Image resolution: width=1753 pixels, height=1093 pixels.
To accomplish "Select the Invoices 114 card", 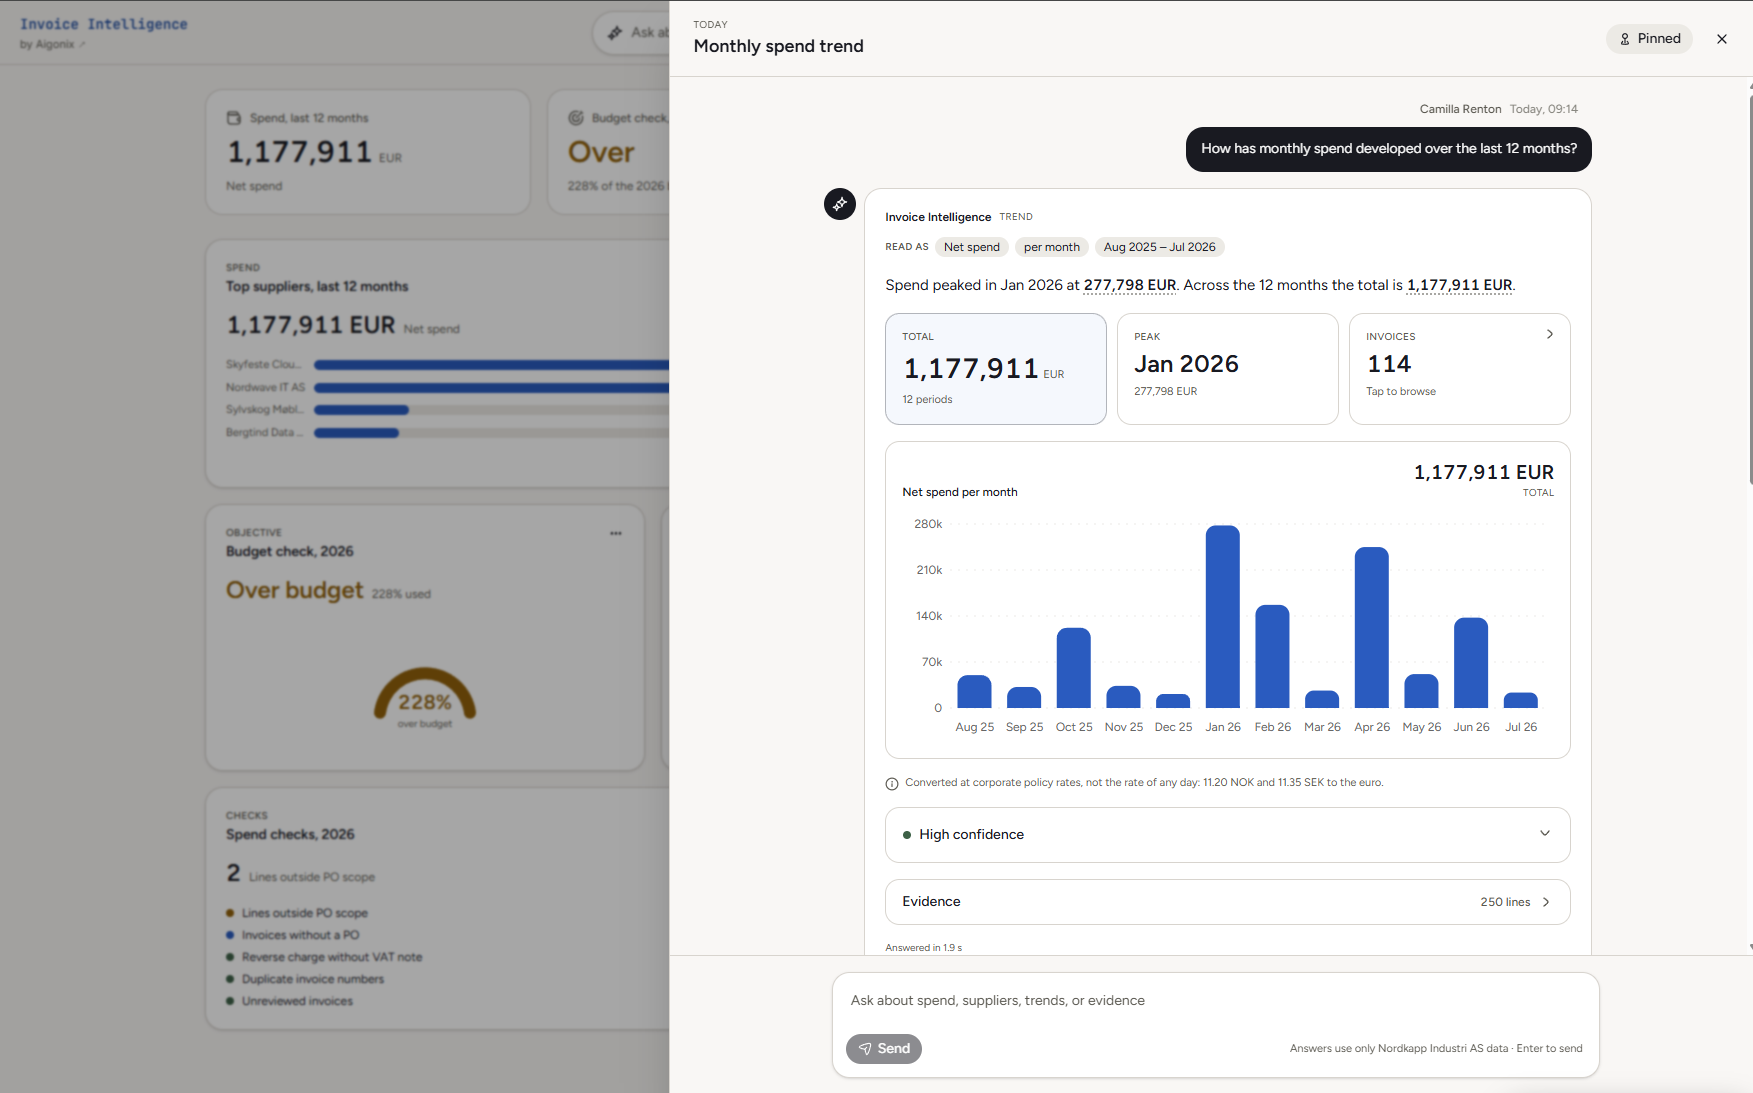I will pos(1459,369).
